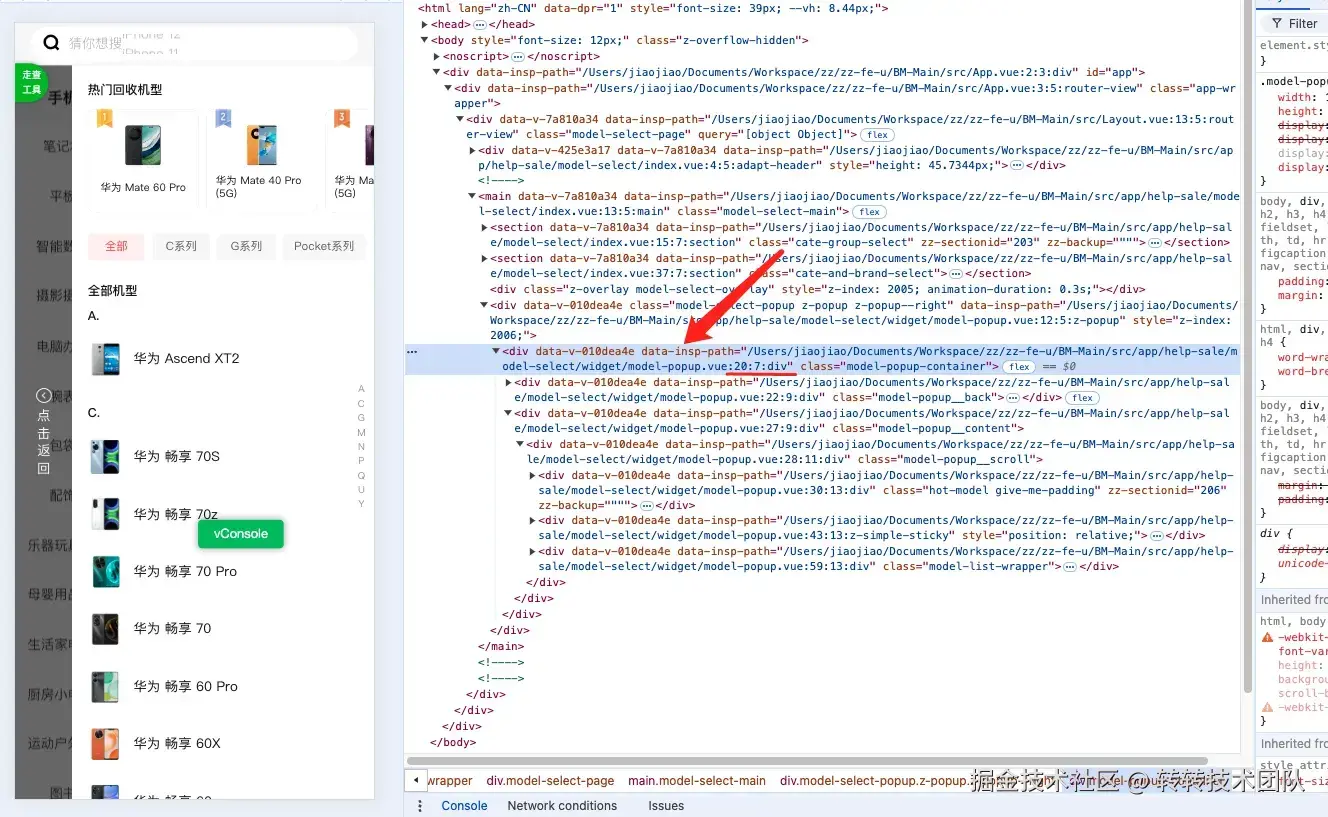Click the breadcrumb scroll-left arrow

415,780
